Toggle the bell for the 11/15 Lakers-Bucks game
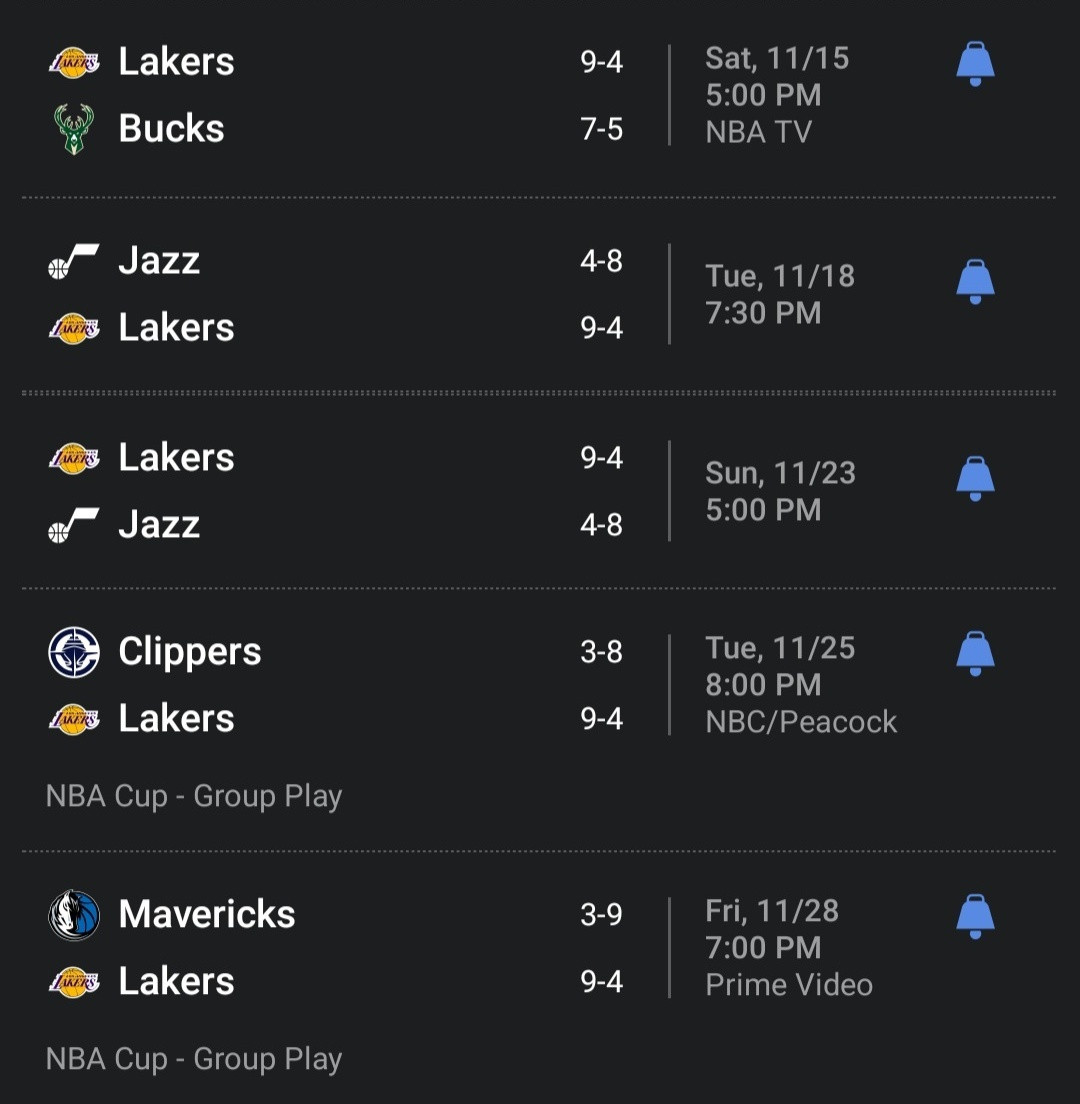The height and width of the screenshot is (1104, 1080). click(x=975, y=64)
